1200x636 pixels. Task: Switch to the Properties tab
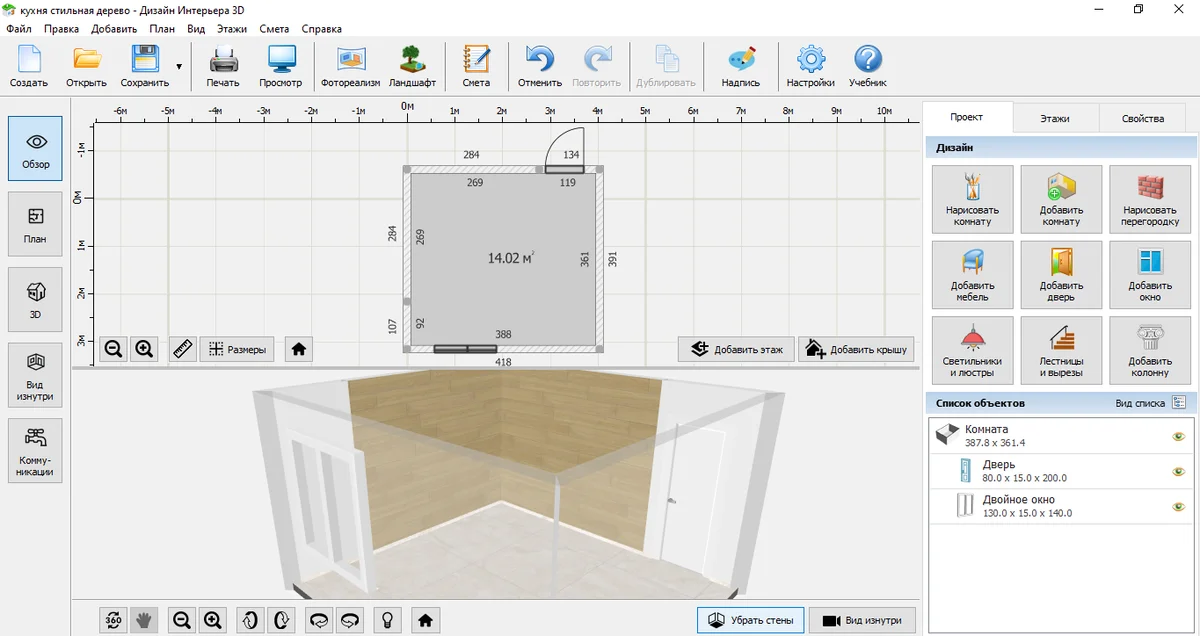click(1142, 118)
